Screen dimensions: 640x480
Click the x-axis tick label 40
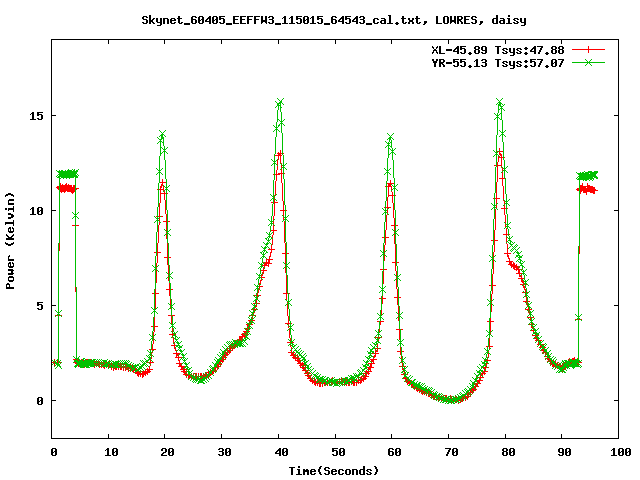click(x=281, y=452)
